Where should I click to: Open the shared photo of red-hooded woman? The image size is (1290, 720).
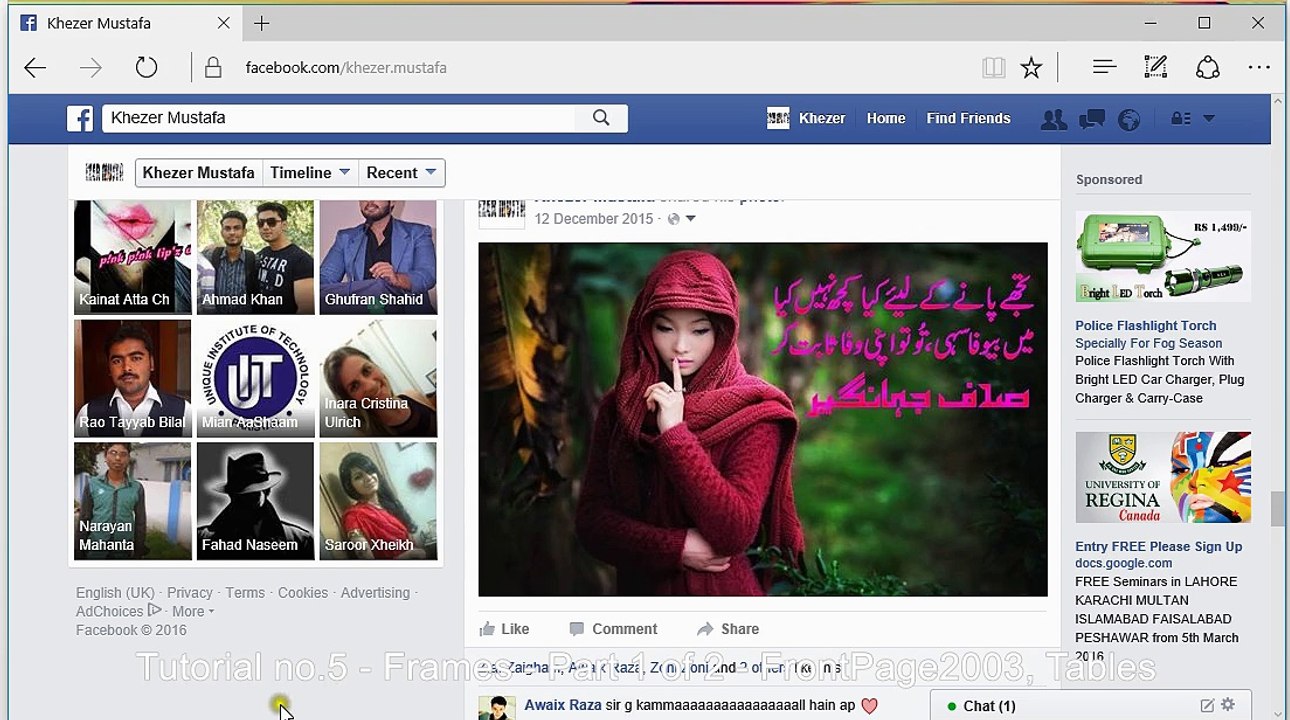tap(763, 419)
